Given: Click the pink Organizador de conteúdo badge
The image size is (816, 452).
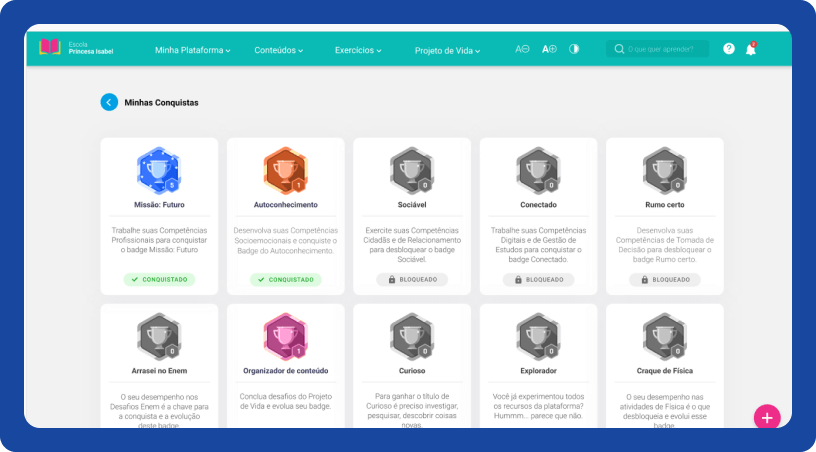Looking at the screenshot, I should 285,336.
